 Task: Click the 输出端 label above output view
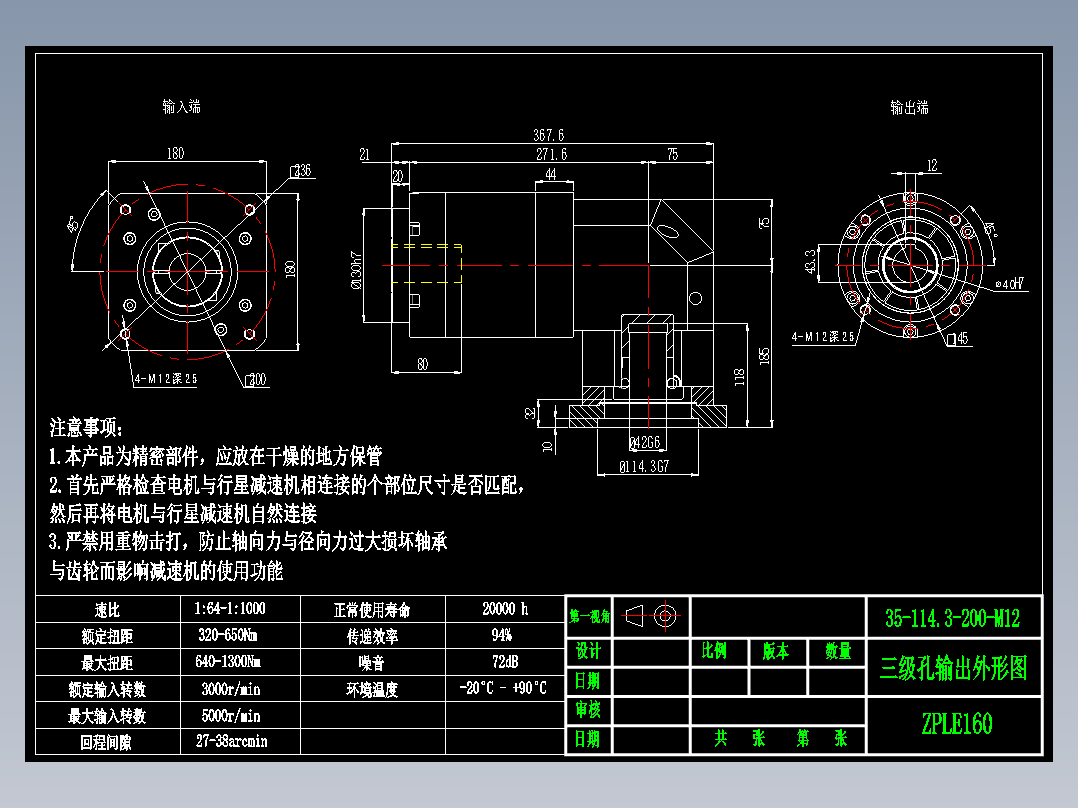907,107
